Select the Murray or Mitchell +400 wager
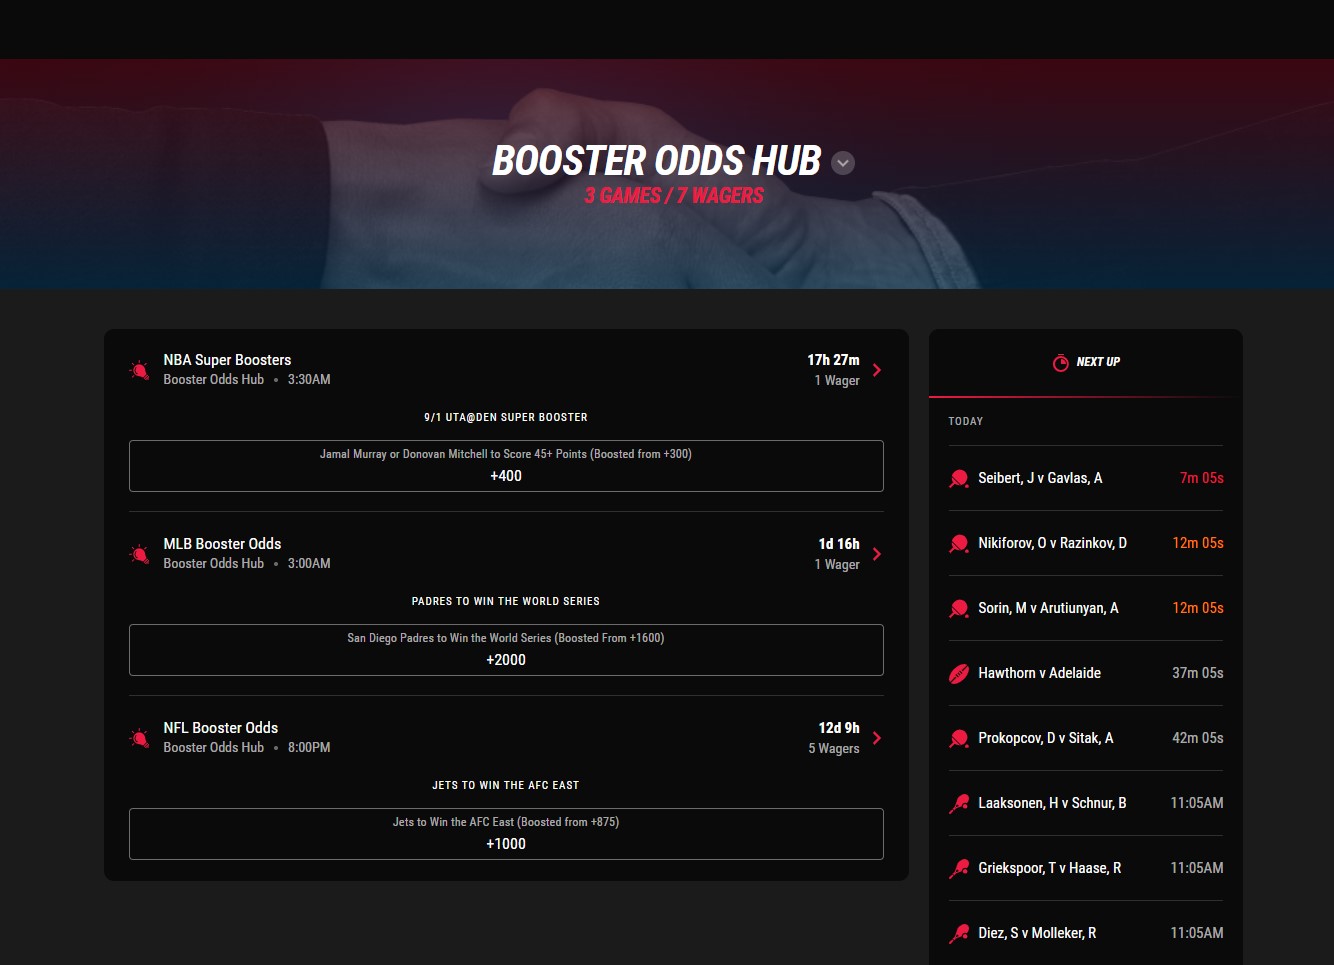The width and height of the screenshot is (1334, 965). click(x=506, y=466)
